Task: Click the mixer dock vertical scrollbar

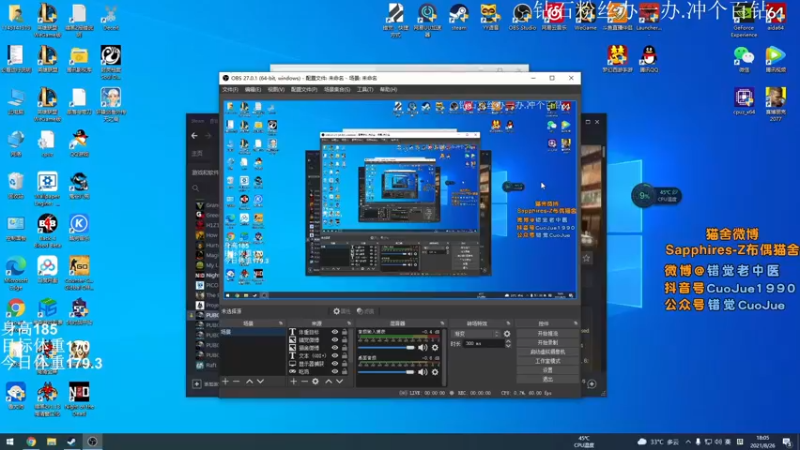Action: pyautogui.click(x=444, y=357)
